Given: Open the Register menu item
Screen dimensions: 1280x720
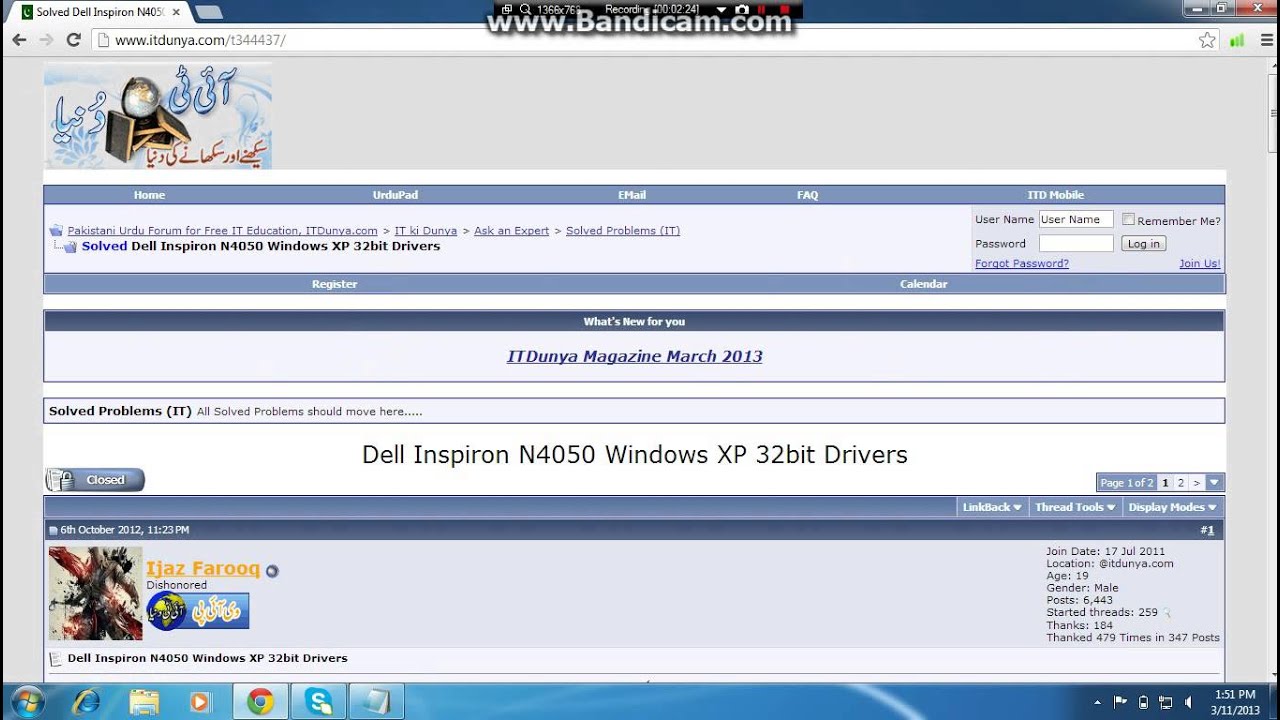Looking at the screenshot, I should click(x=334, y=284).
